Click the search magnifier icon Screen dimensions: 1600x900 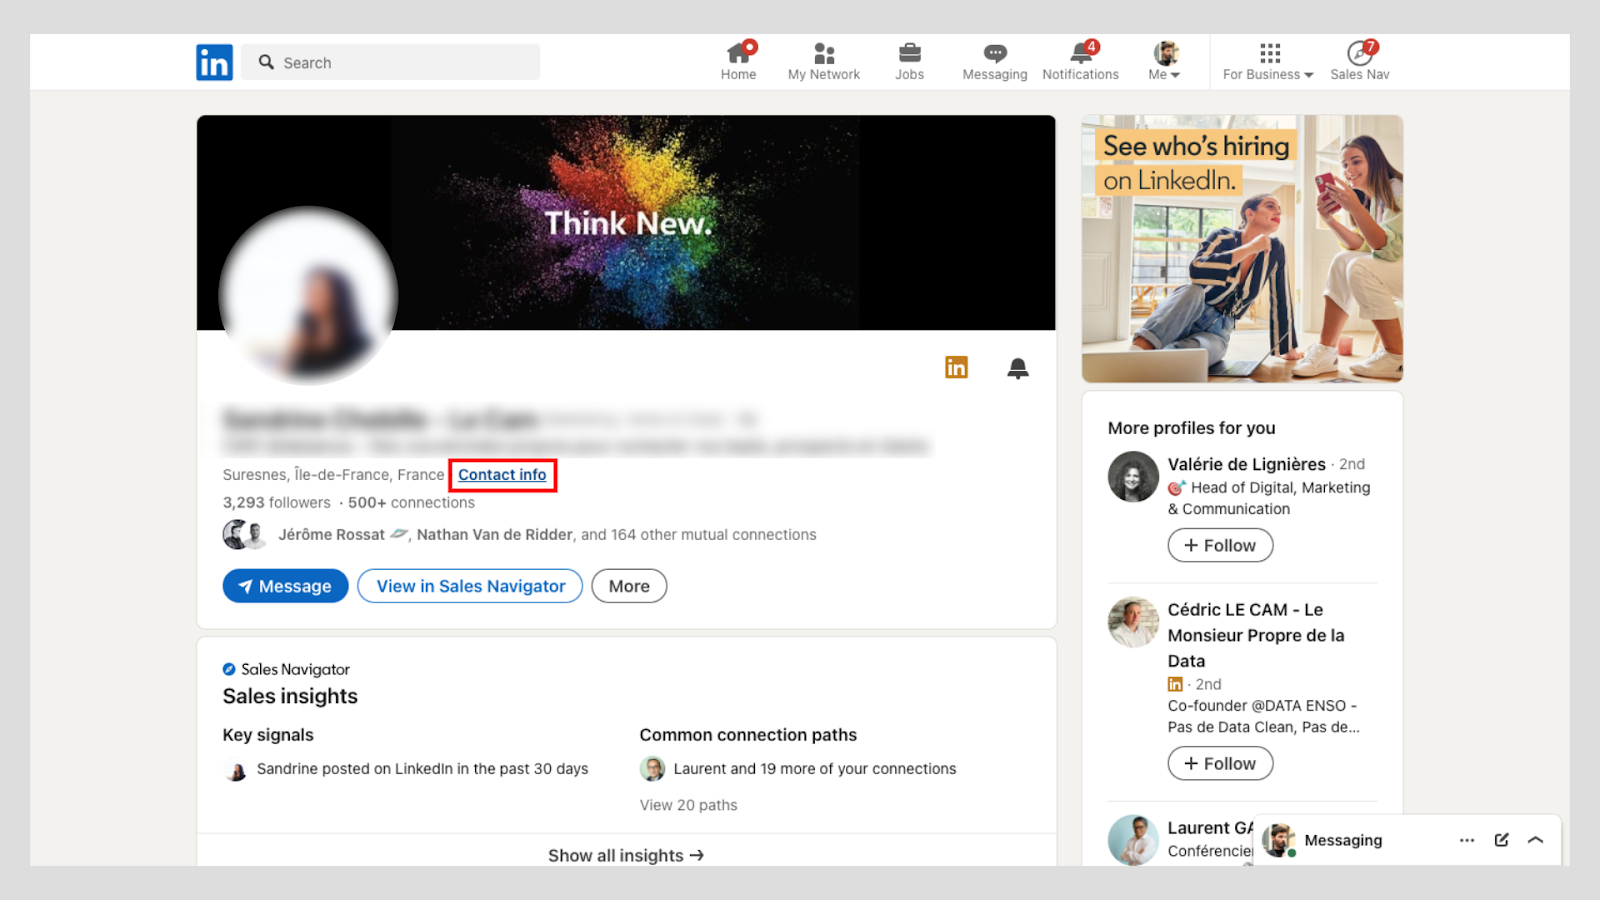[x=266, y=62]
